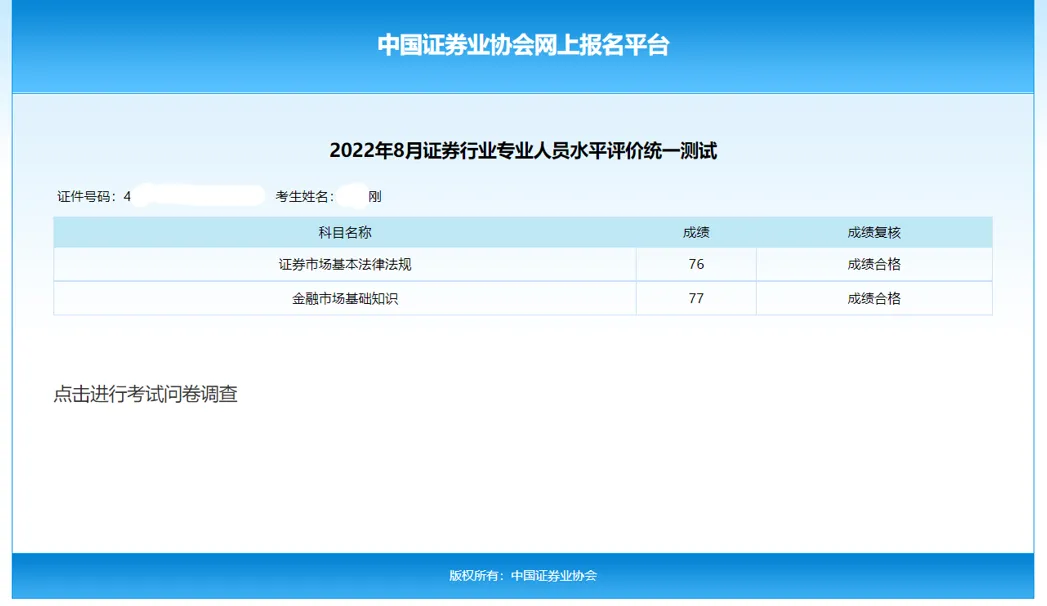Click the score 77 cell
The height and width of the screenshot is (606, 1047).
click(x=696, y=298)
